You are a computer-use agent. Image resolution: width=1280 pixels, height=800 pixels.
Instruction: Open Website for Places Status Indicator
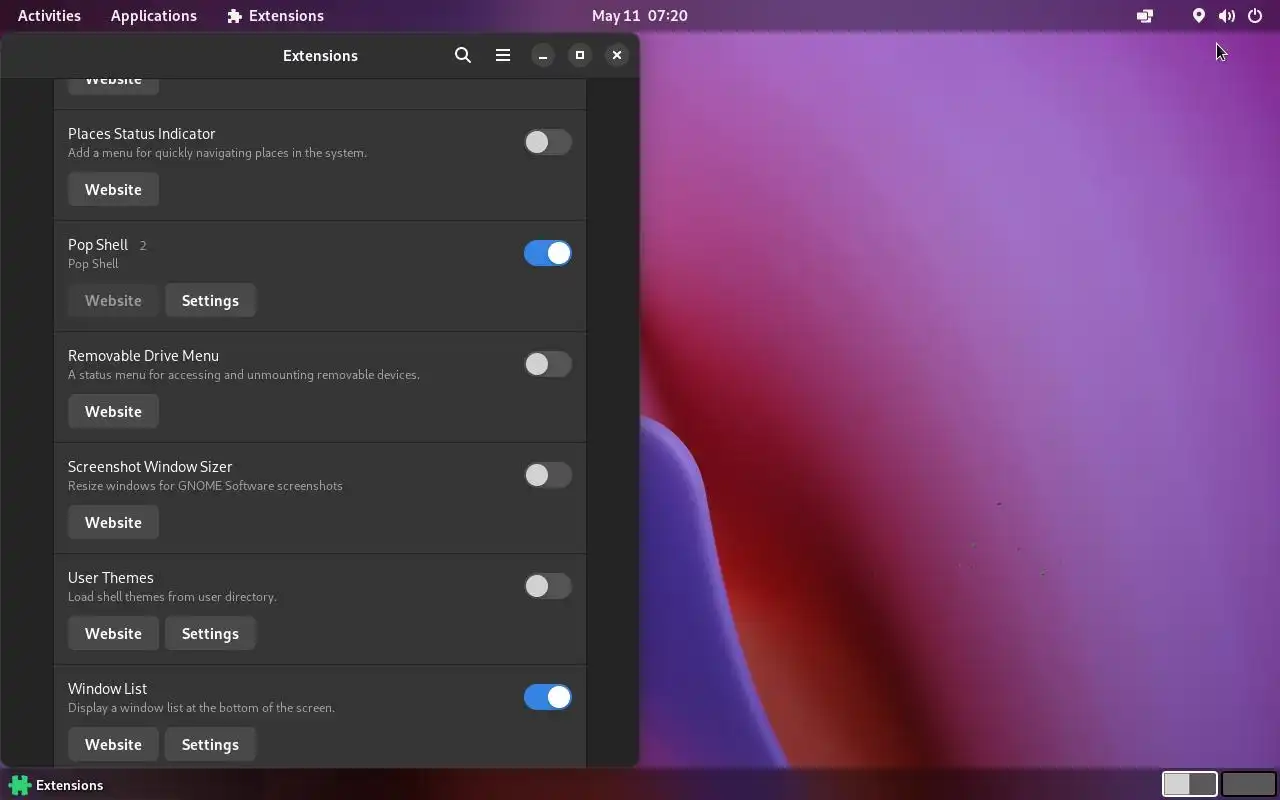coord(113,190)
